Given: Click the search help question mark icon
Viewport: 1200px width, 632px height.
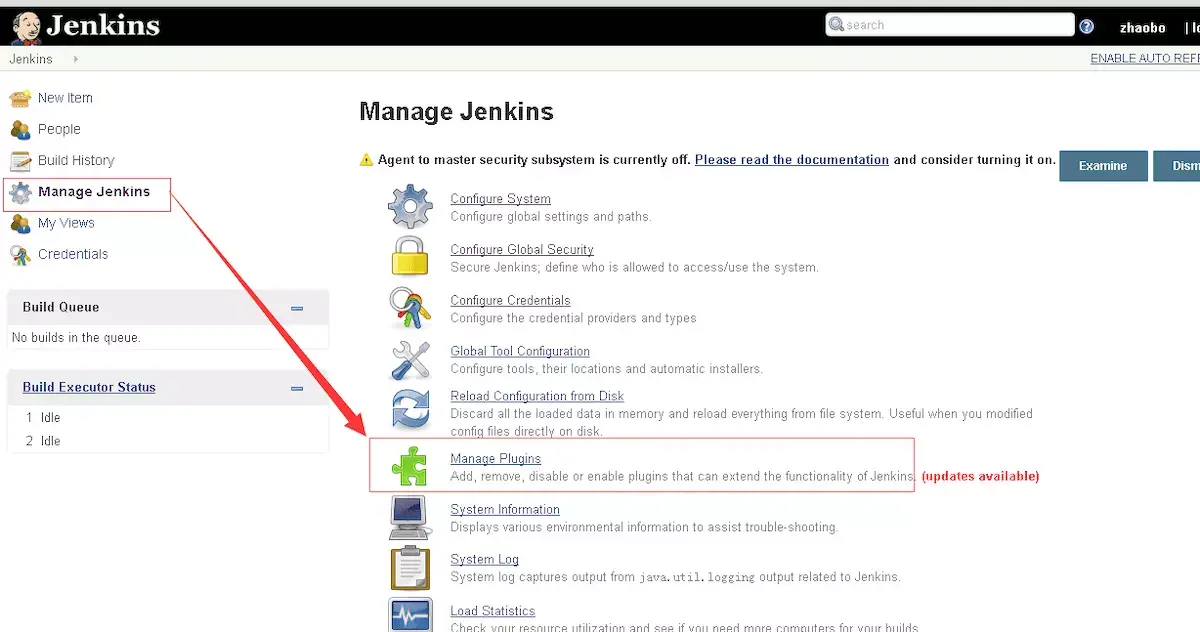Looking at the screenshot, I should pos(1087,26).
